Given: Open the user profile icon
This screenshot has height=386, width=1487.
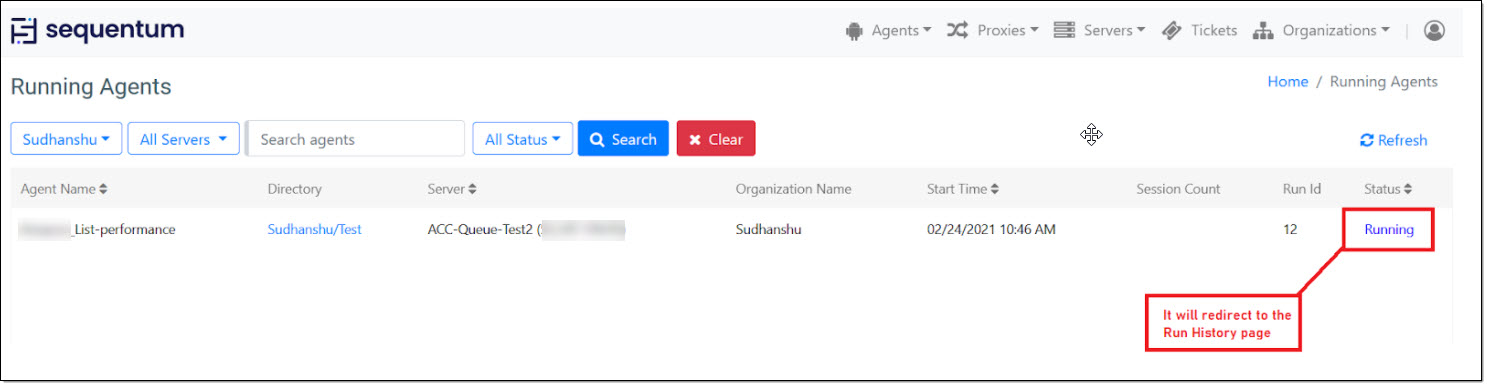Looking at the screenshot, I should coord(1434,31).
